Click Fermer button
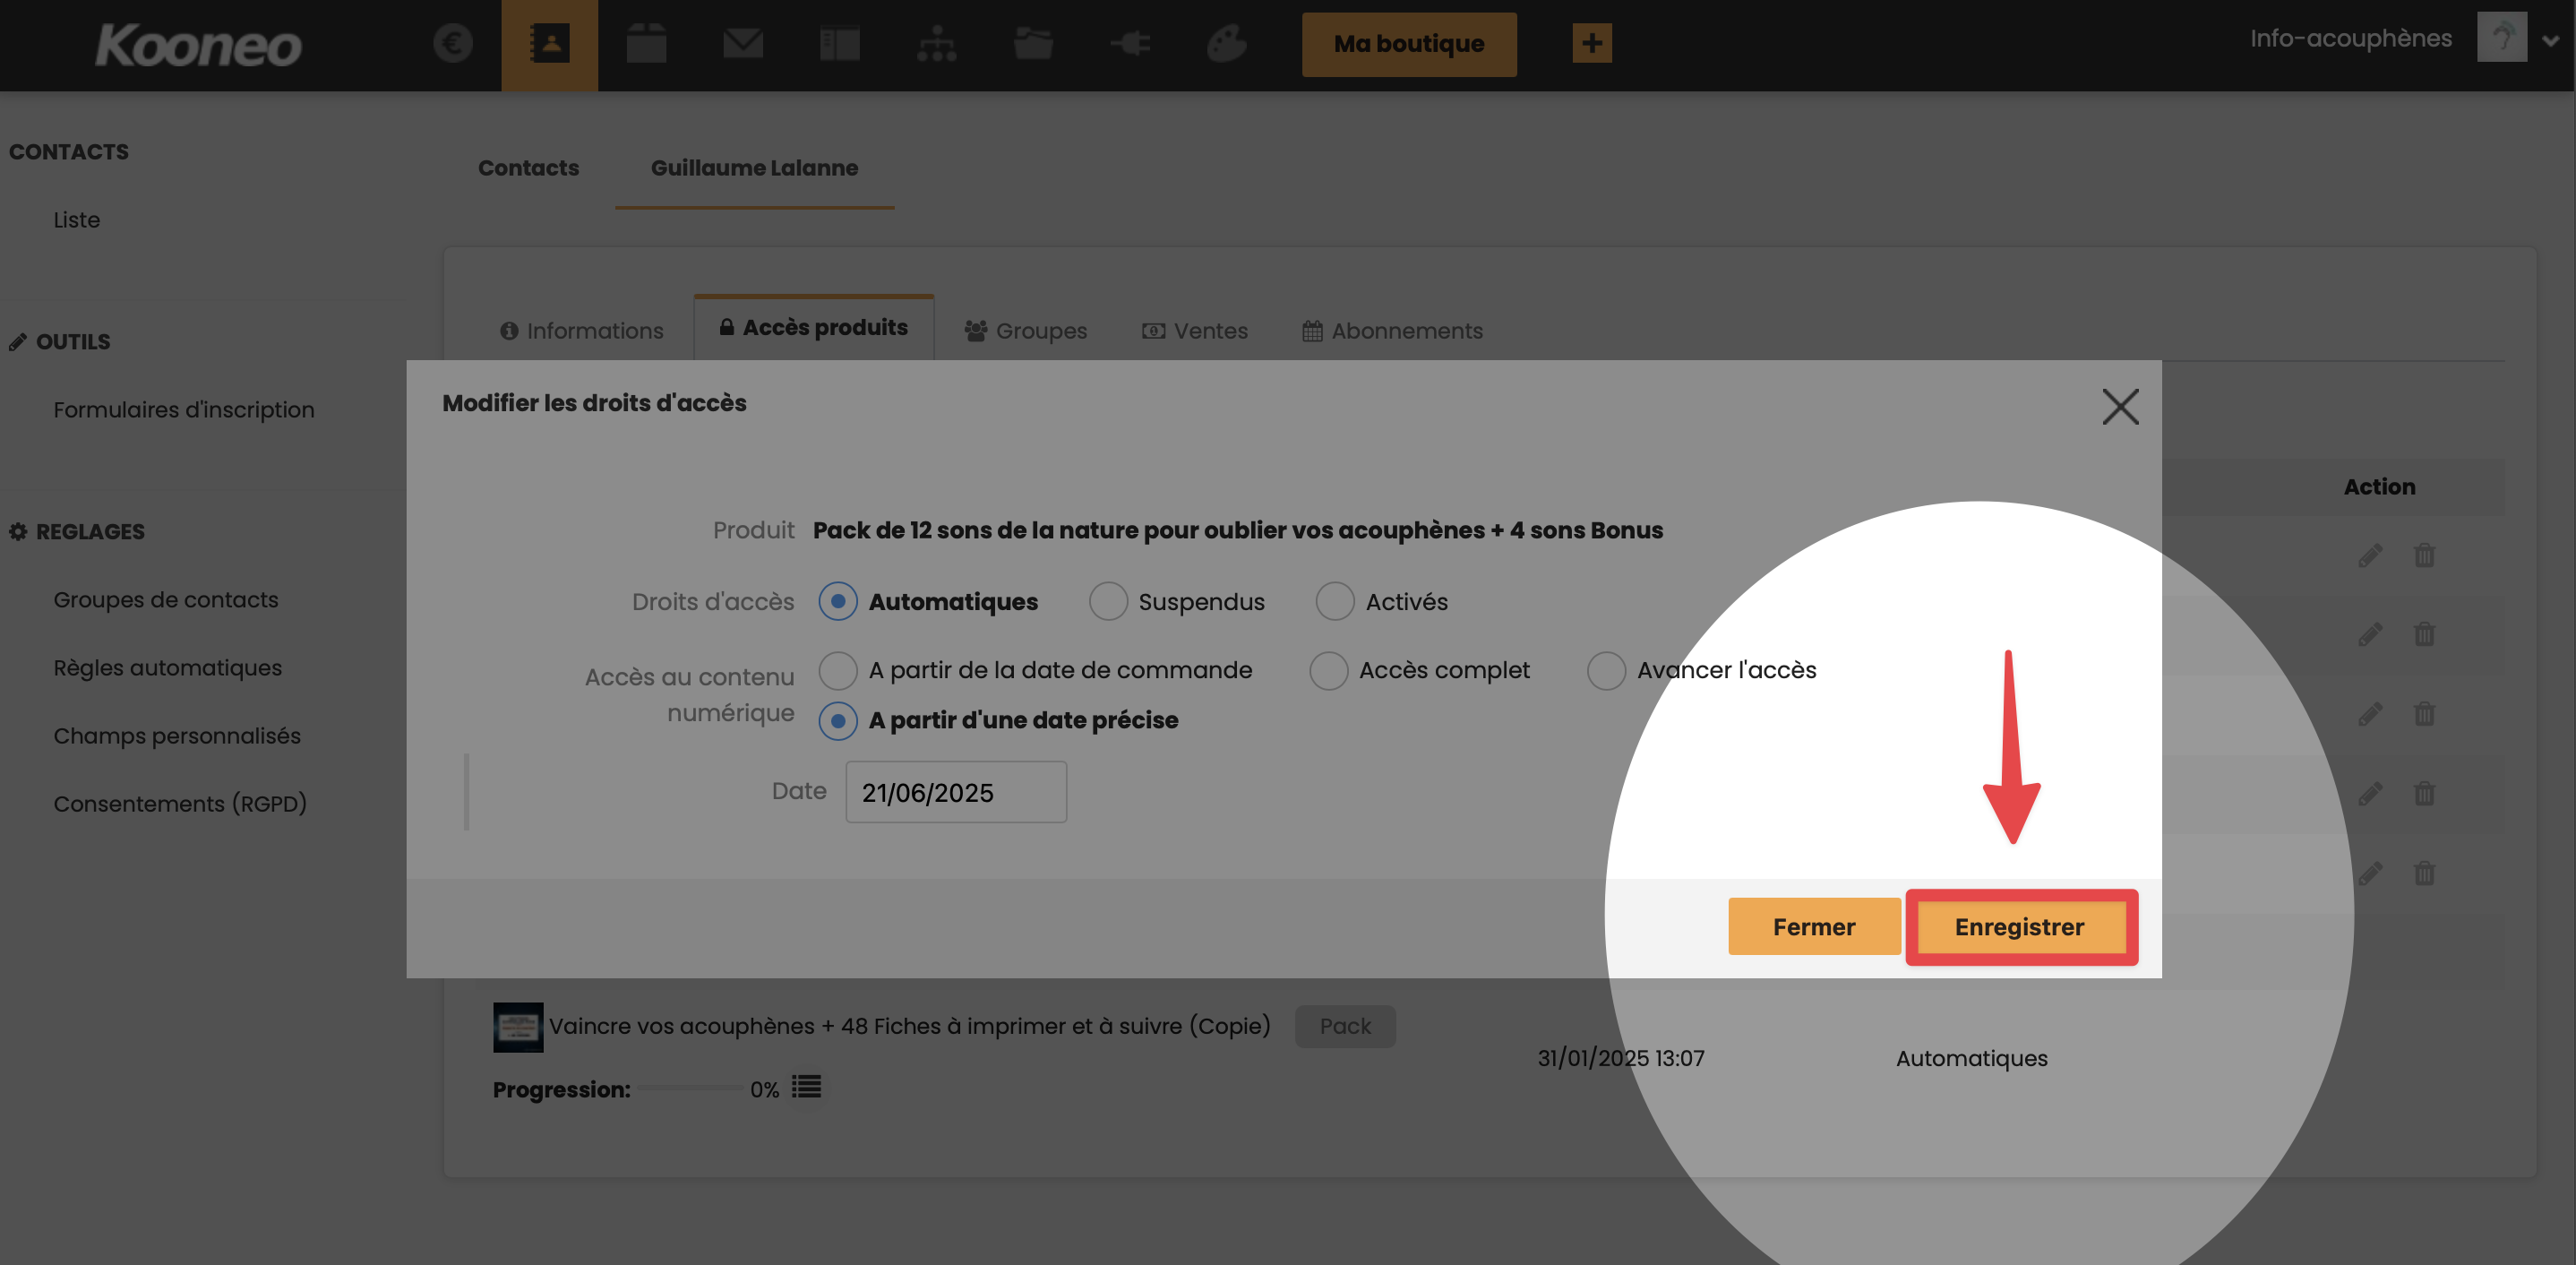This screenshot has width=2576, height=1265. pyautogui.click(x=1813, y=927)
